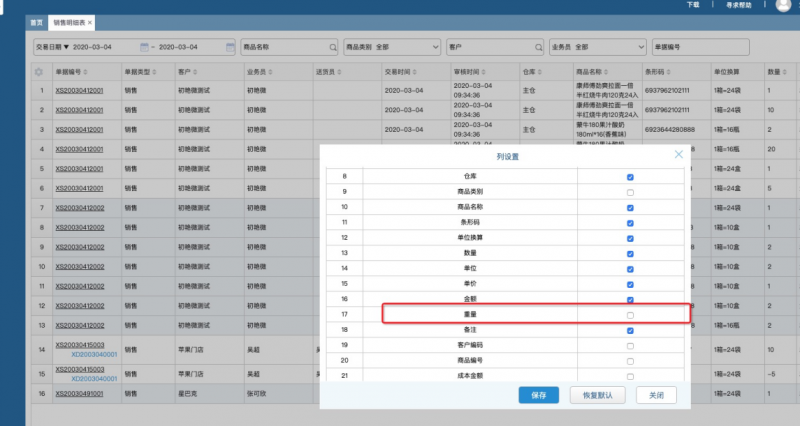Viewport: 800px width, 426px height.
Task: Enable the 重量 column checkbox
Action: [630, 315]
